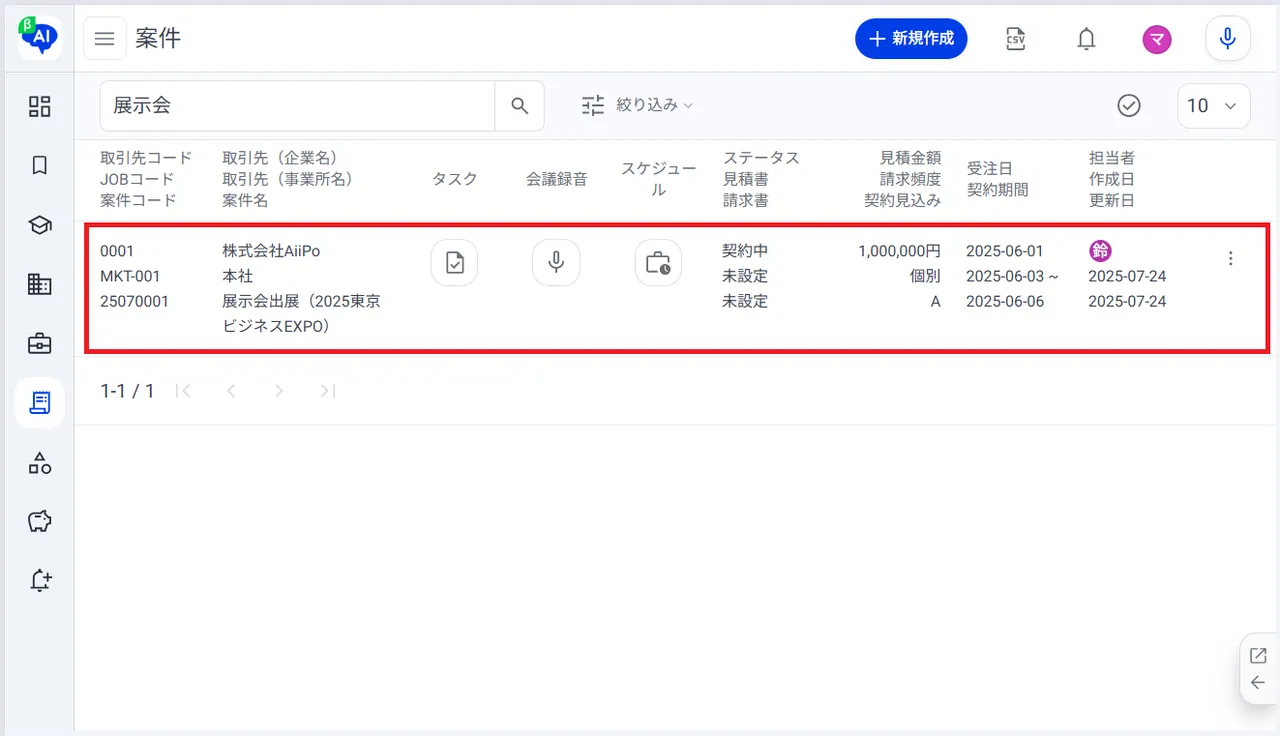
Task: Open the shapes icon in the sidebar
Action: (x=40, y=462)
